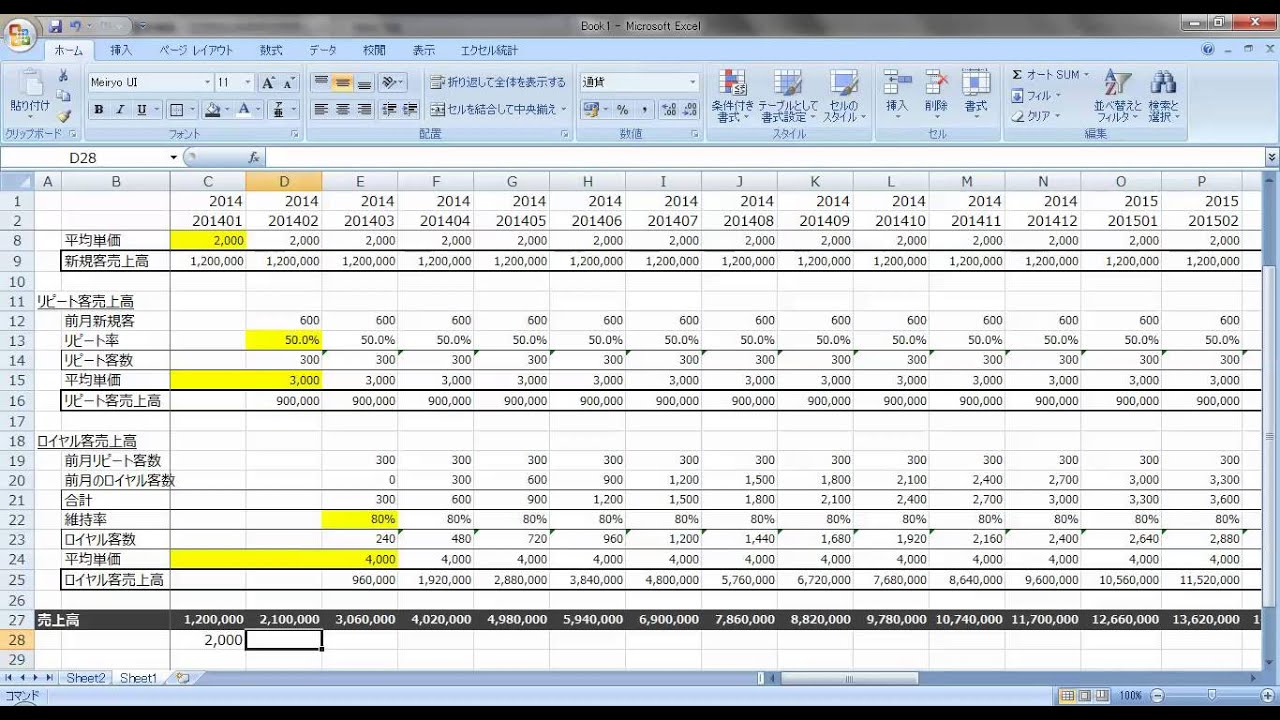1280x720 pixels.
Task: Pick the font color A
Action: pyautogui.click(x=243, y=110)
